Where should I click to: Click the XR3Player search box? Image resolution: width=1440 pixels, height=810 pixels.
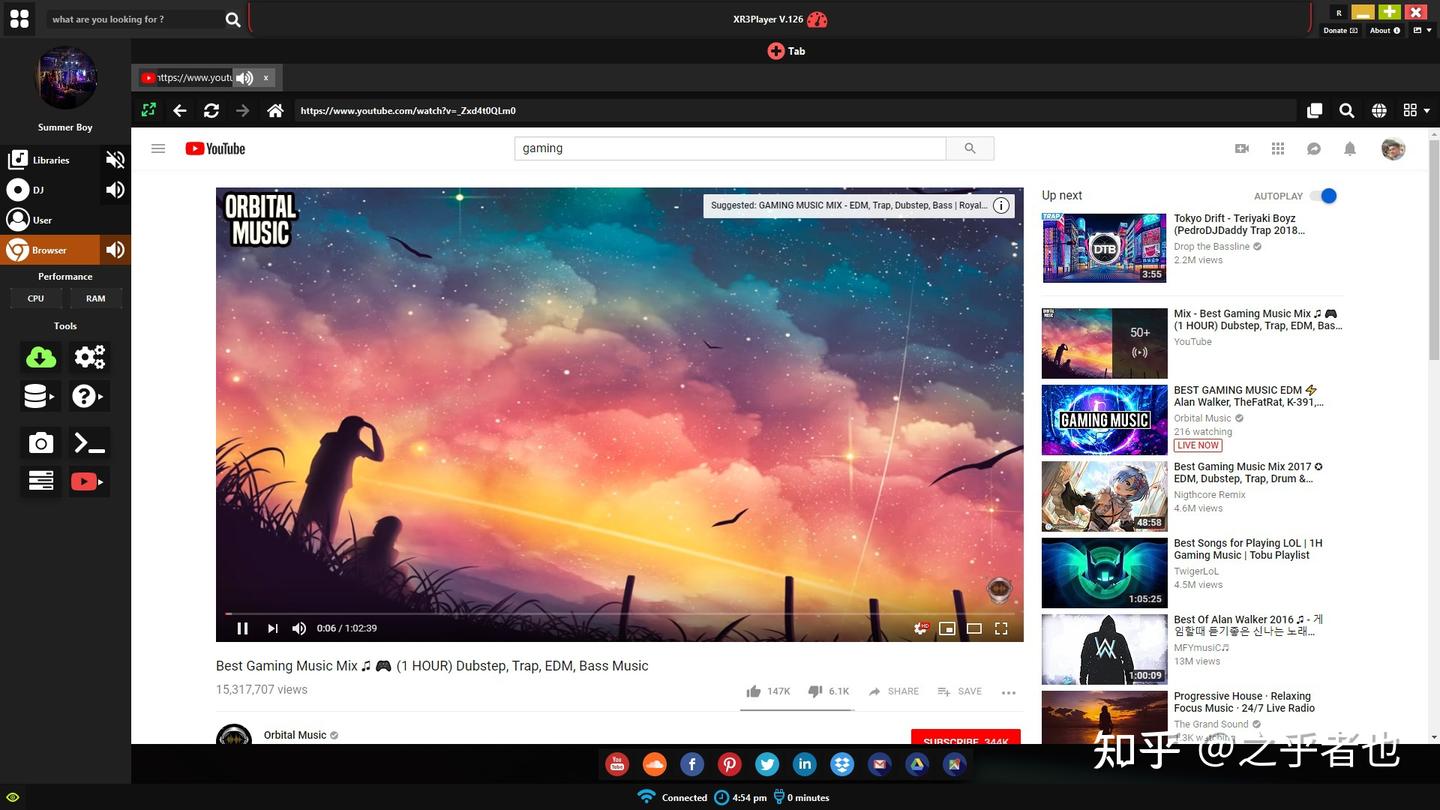click(x=133, y=19)
